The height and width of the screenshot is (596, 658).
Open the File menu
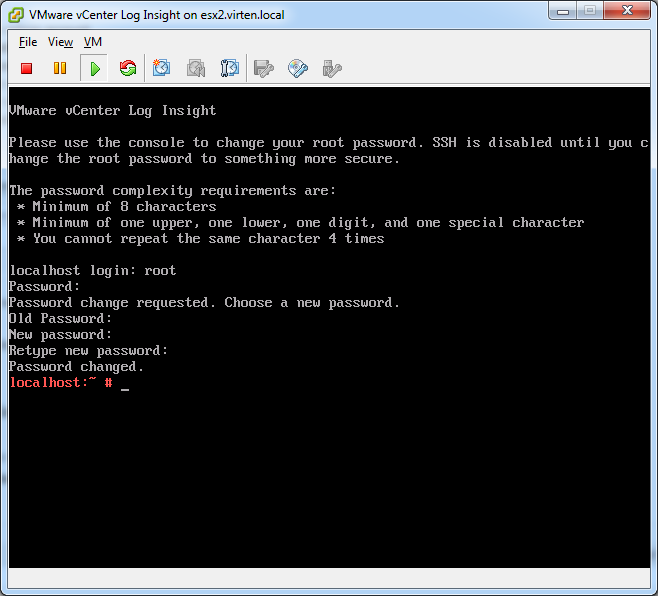[x=28, y=42]
